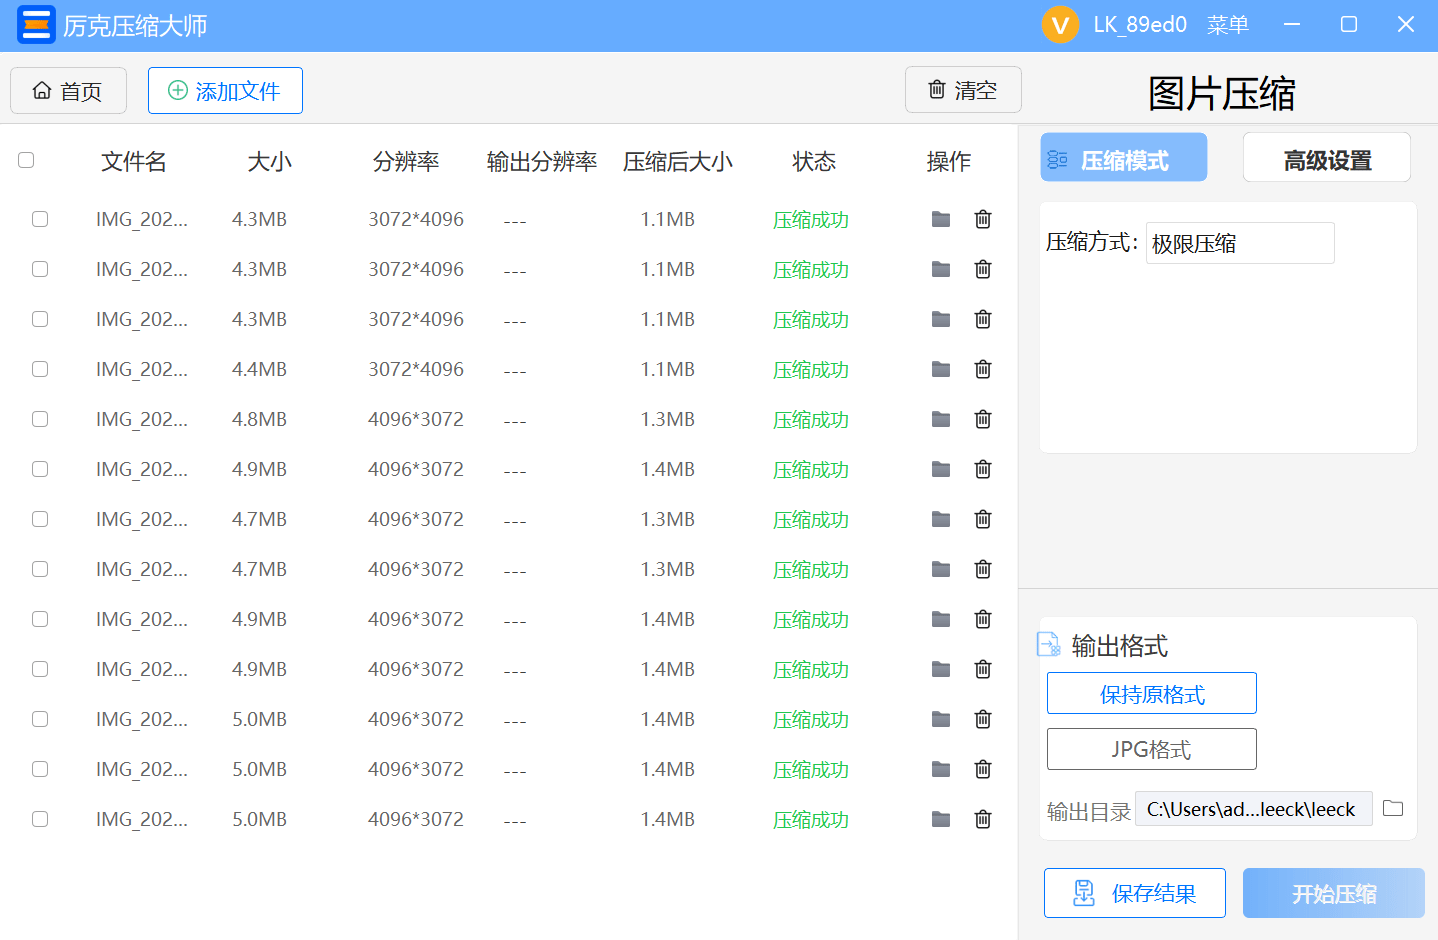Switch to the 压缩模式 tab
The height and width of the screenshot is (940, 1438).
click(1124, 158)
